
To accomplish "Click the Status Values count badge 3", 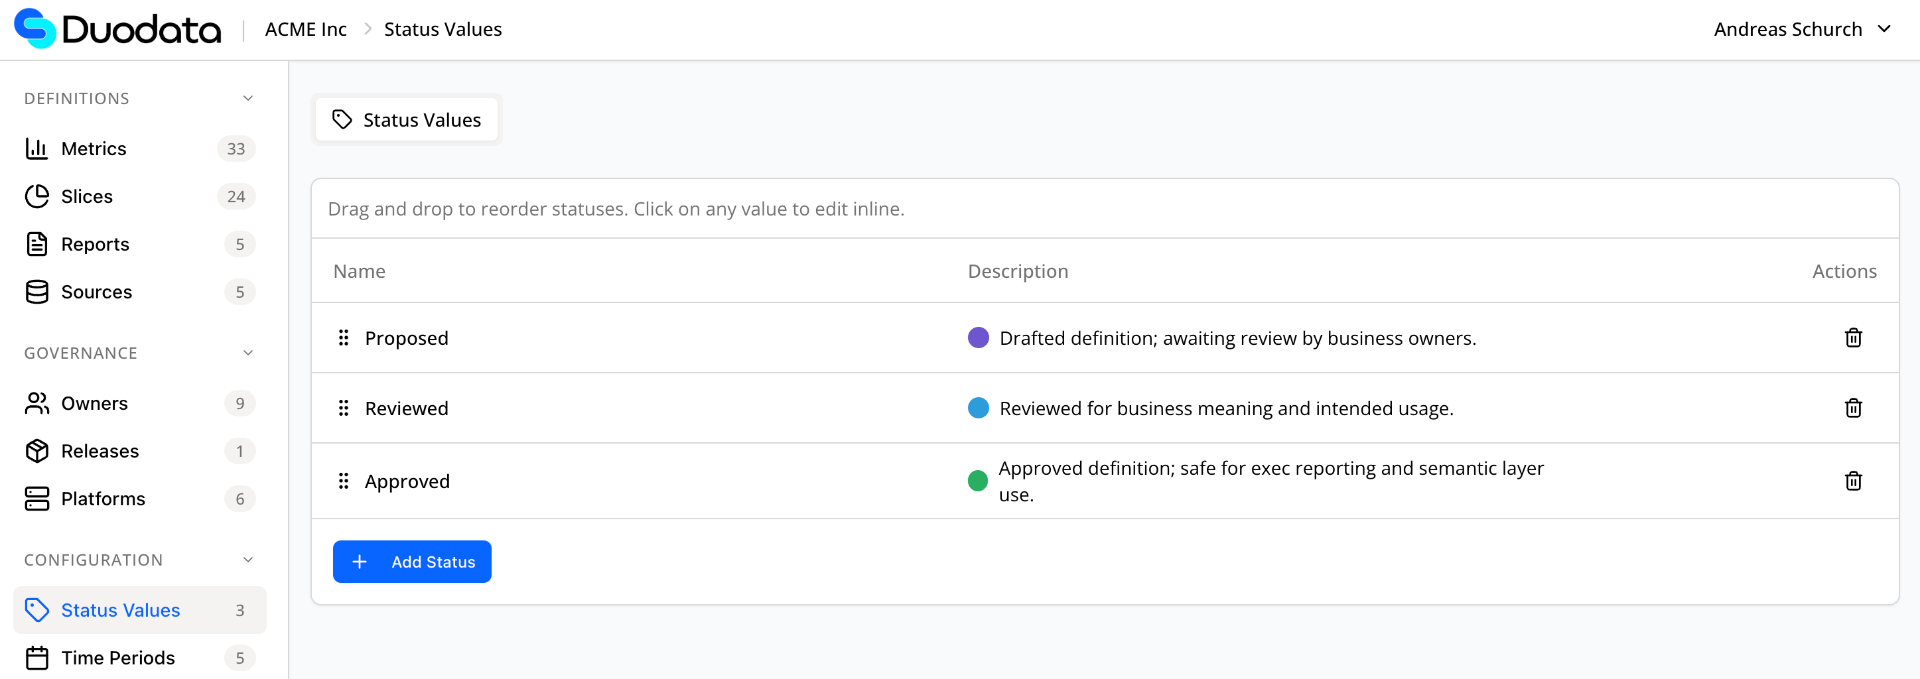I will [240, 610].
